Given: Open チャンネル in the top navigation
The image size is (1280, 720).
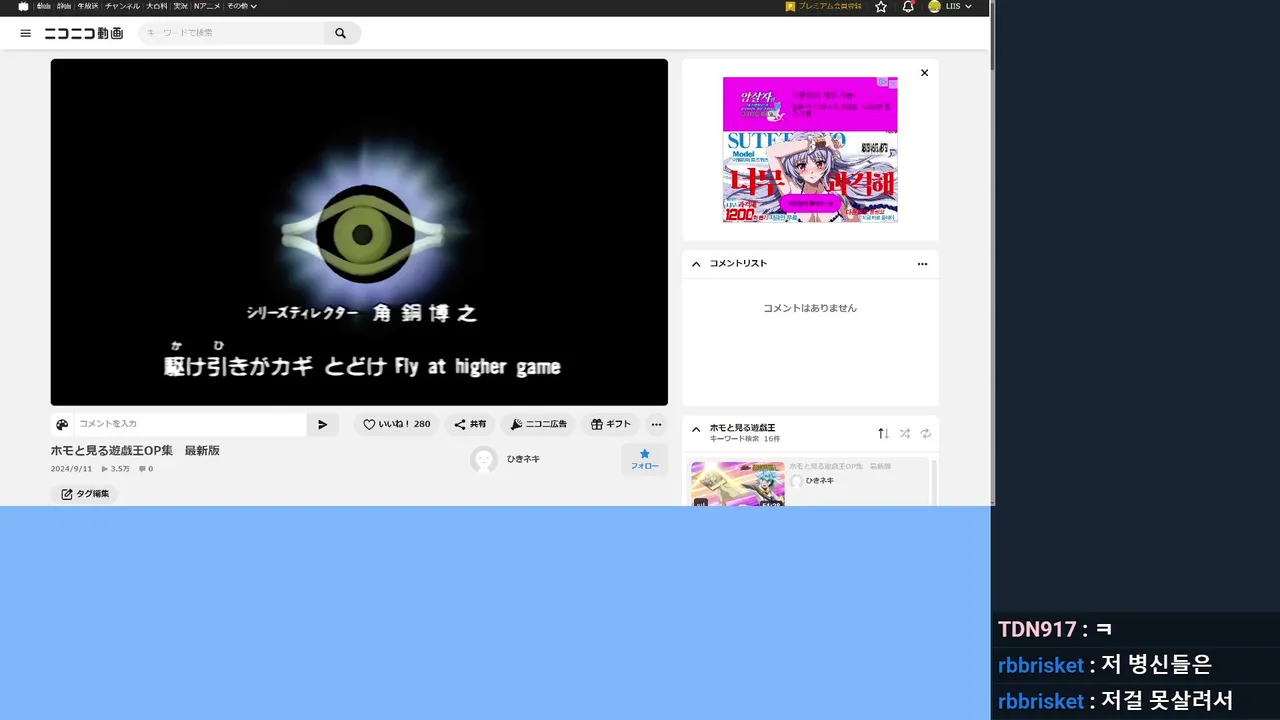Looking at the screenshot, I should point(122,6).
